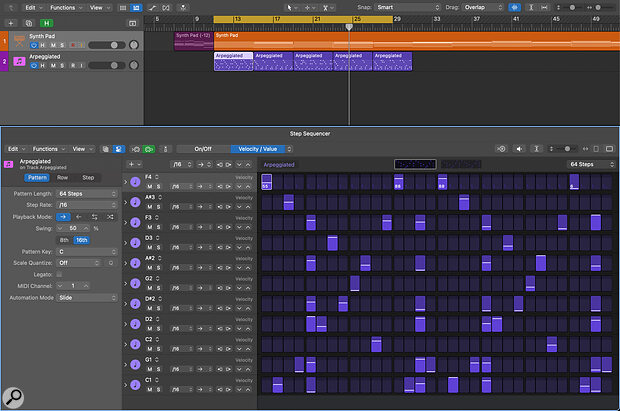
Task: Click the Flex show/hide icon
Action: point(166,8)
